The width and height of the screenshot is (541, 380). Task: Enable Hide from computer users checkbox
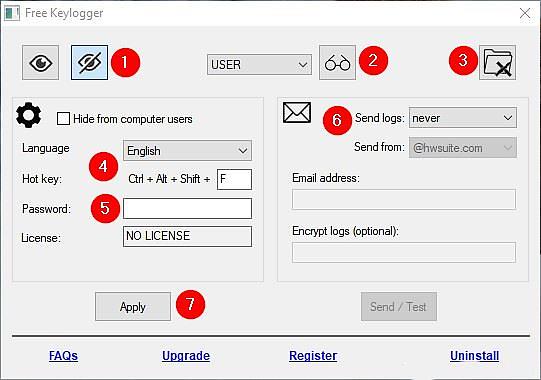point(63,118)
